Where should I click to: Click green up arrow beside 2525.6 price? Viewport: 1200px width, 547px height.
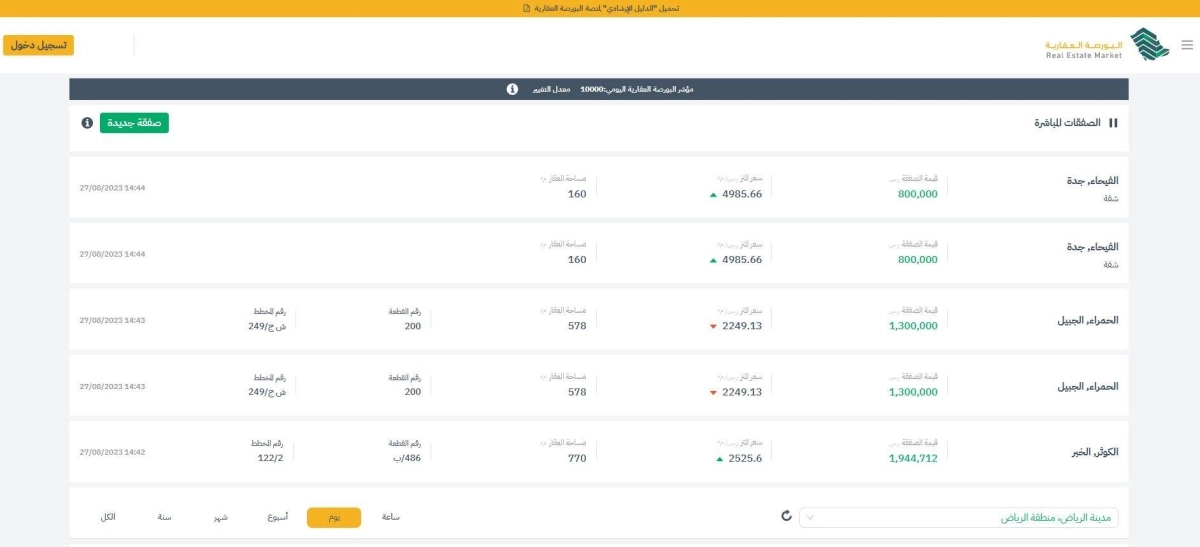coord(720,459)
